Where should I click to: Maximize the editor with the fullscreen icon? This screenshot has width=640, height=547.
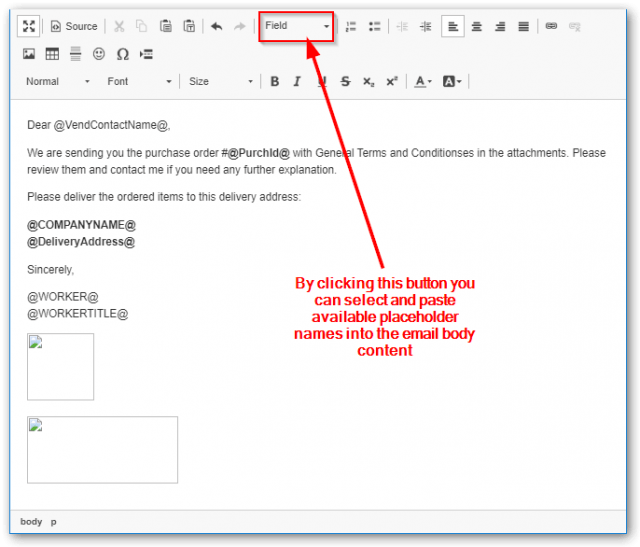click(x=29, y=27)
